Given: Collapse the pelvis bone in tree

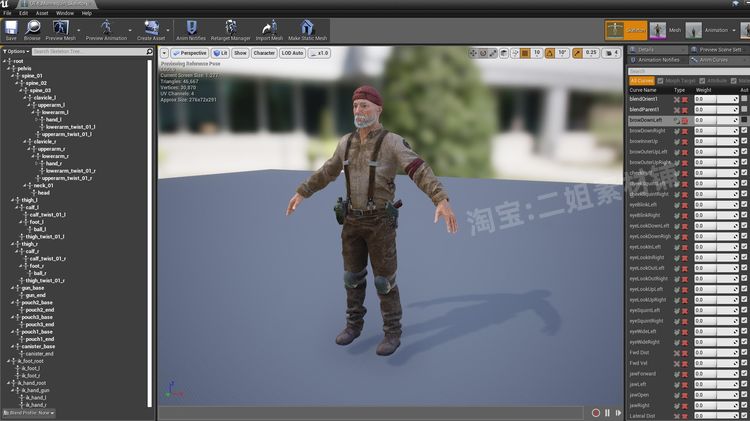Looking at the screenshot, I should point(10,68).
